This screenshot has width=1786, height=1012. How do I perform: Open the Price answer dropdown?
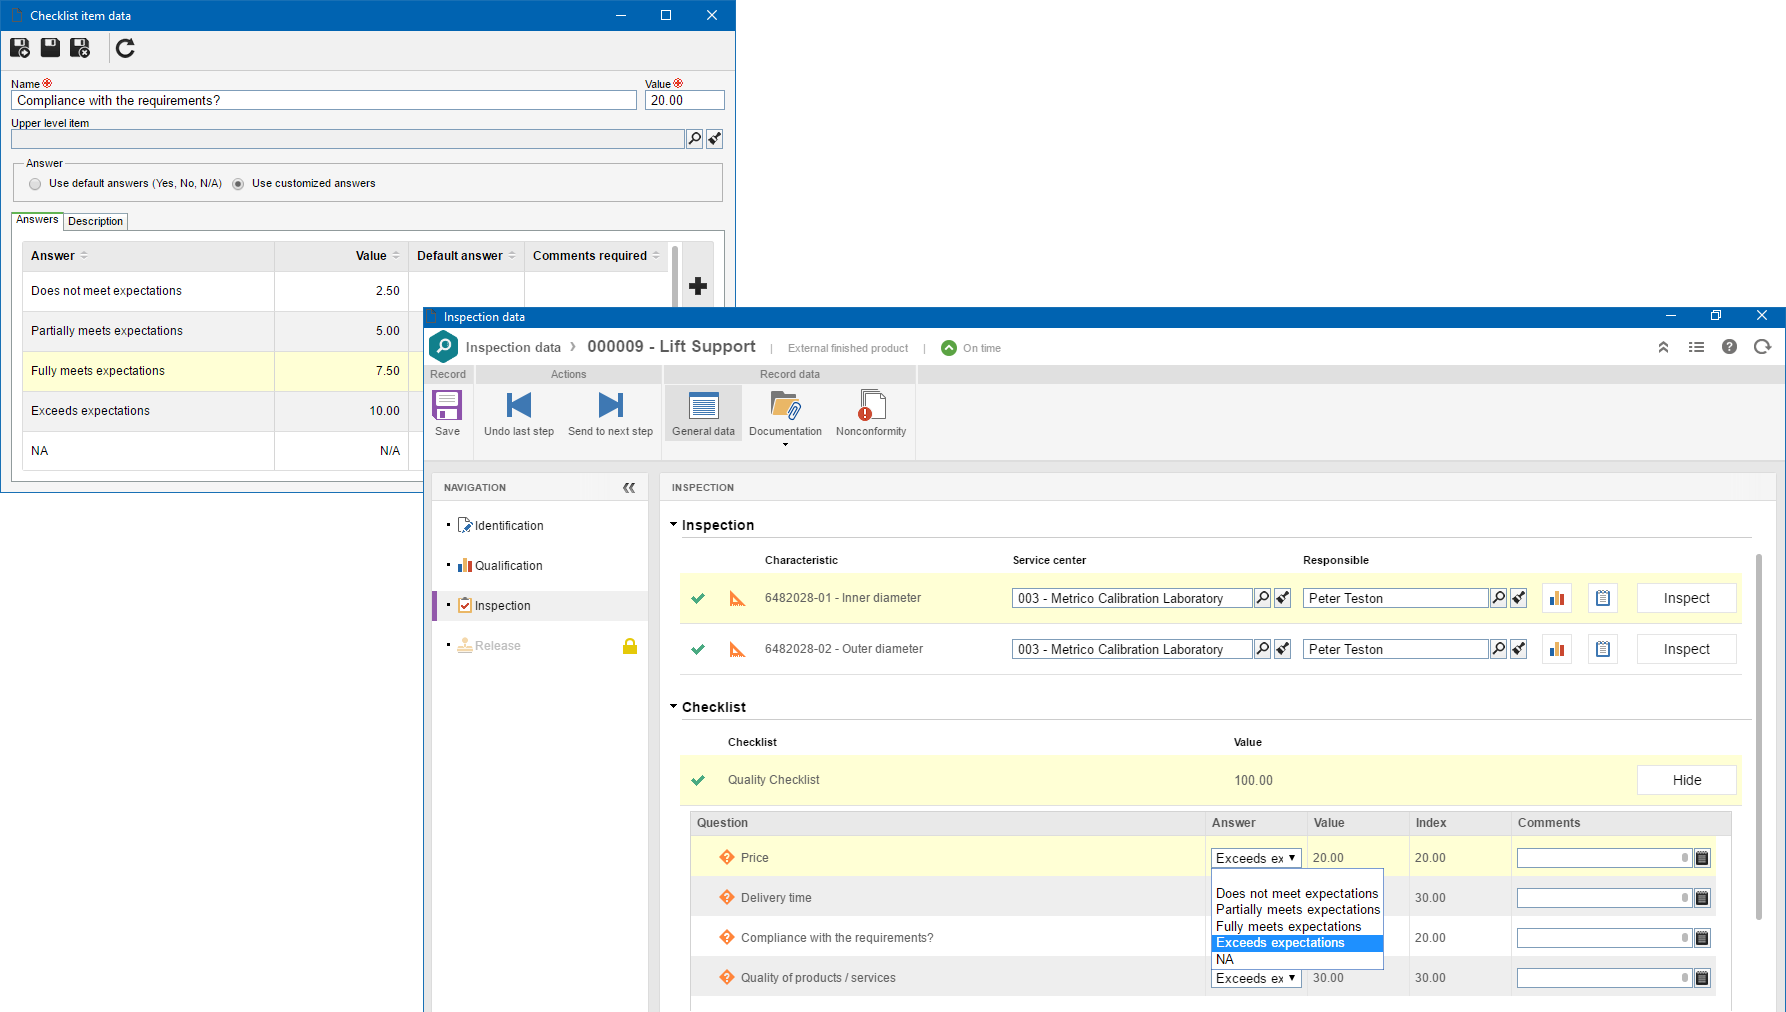[x=1256, y=858]
